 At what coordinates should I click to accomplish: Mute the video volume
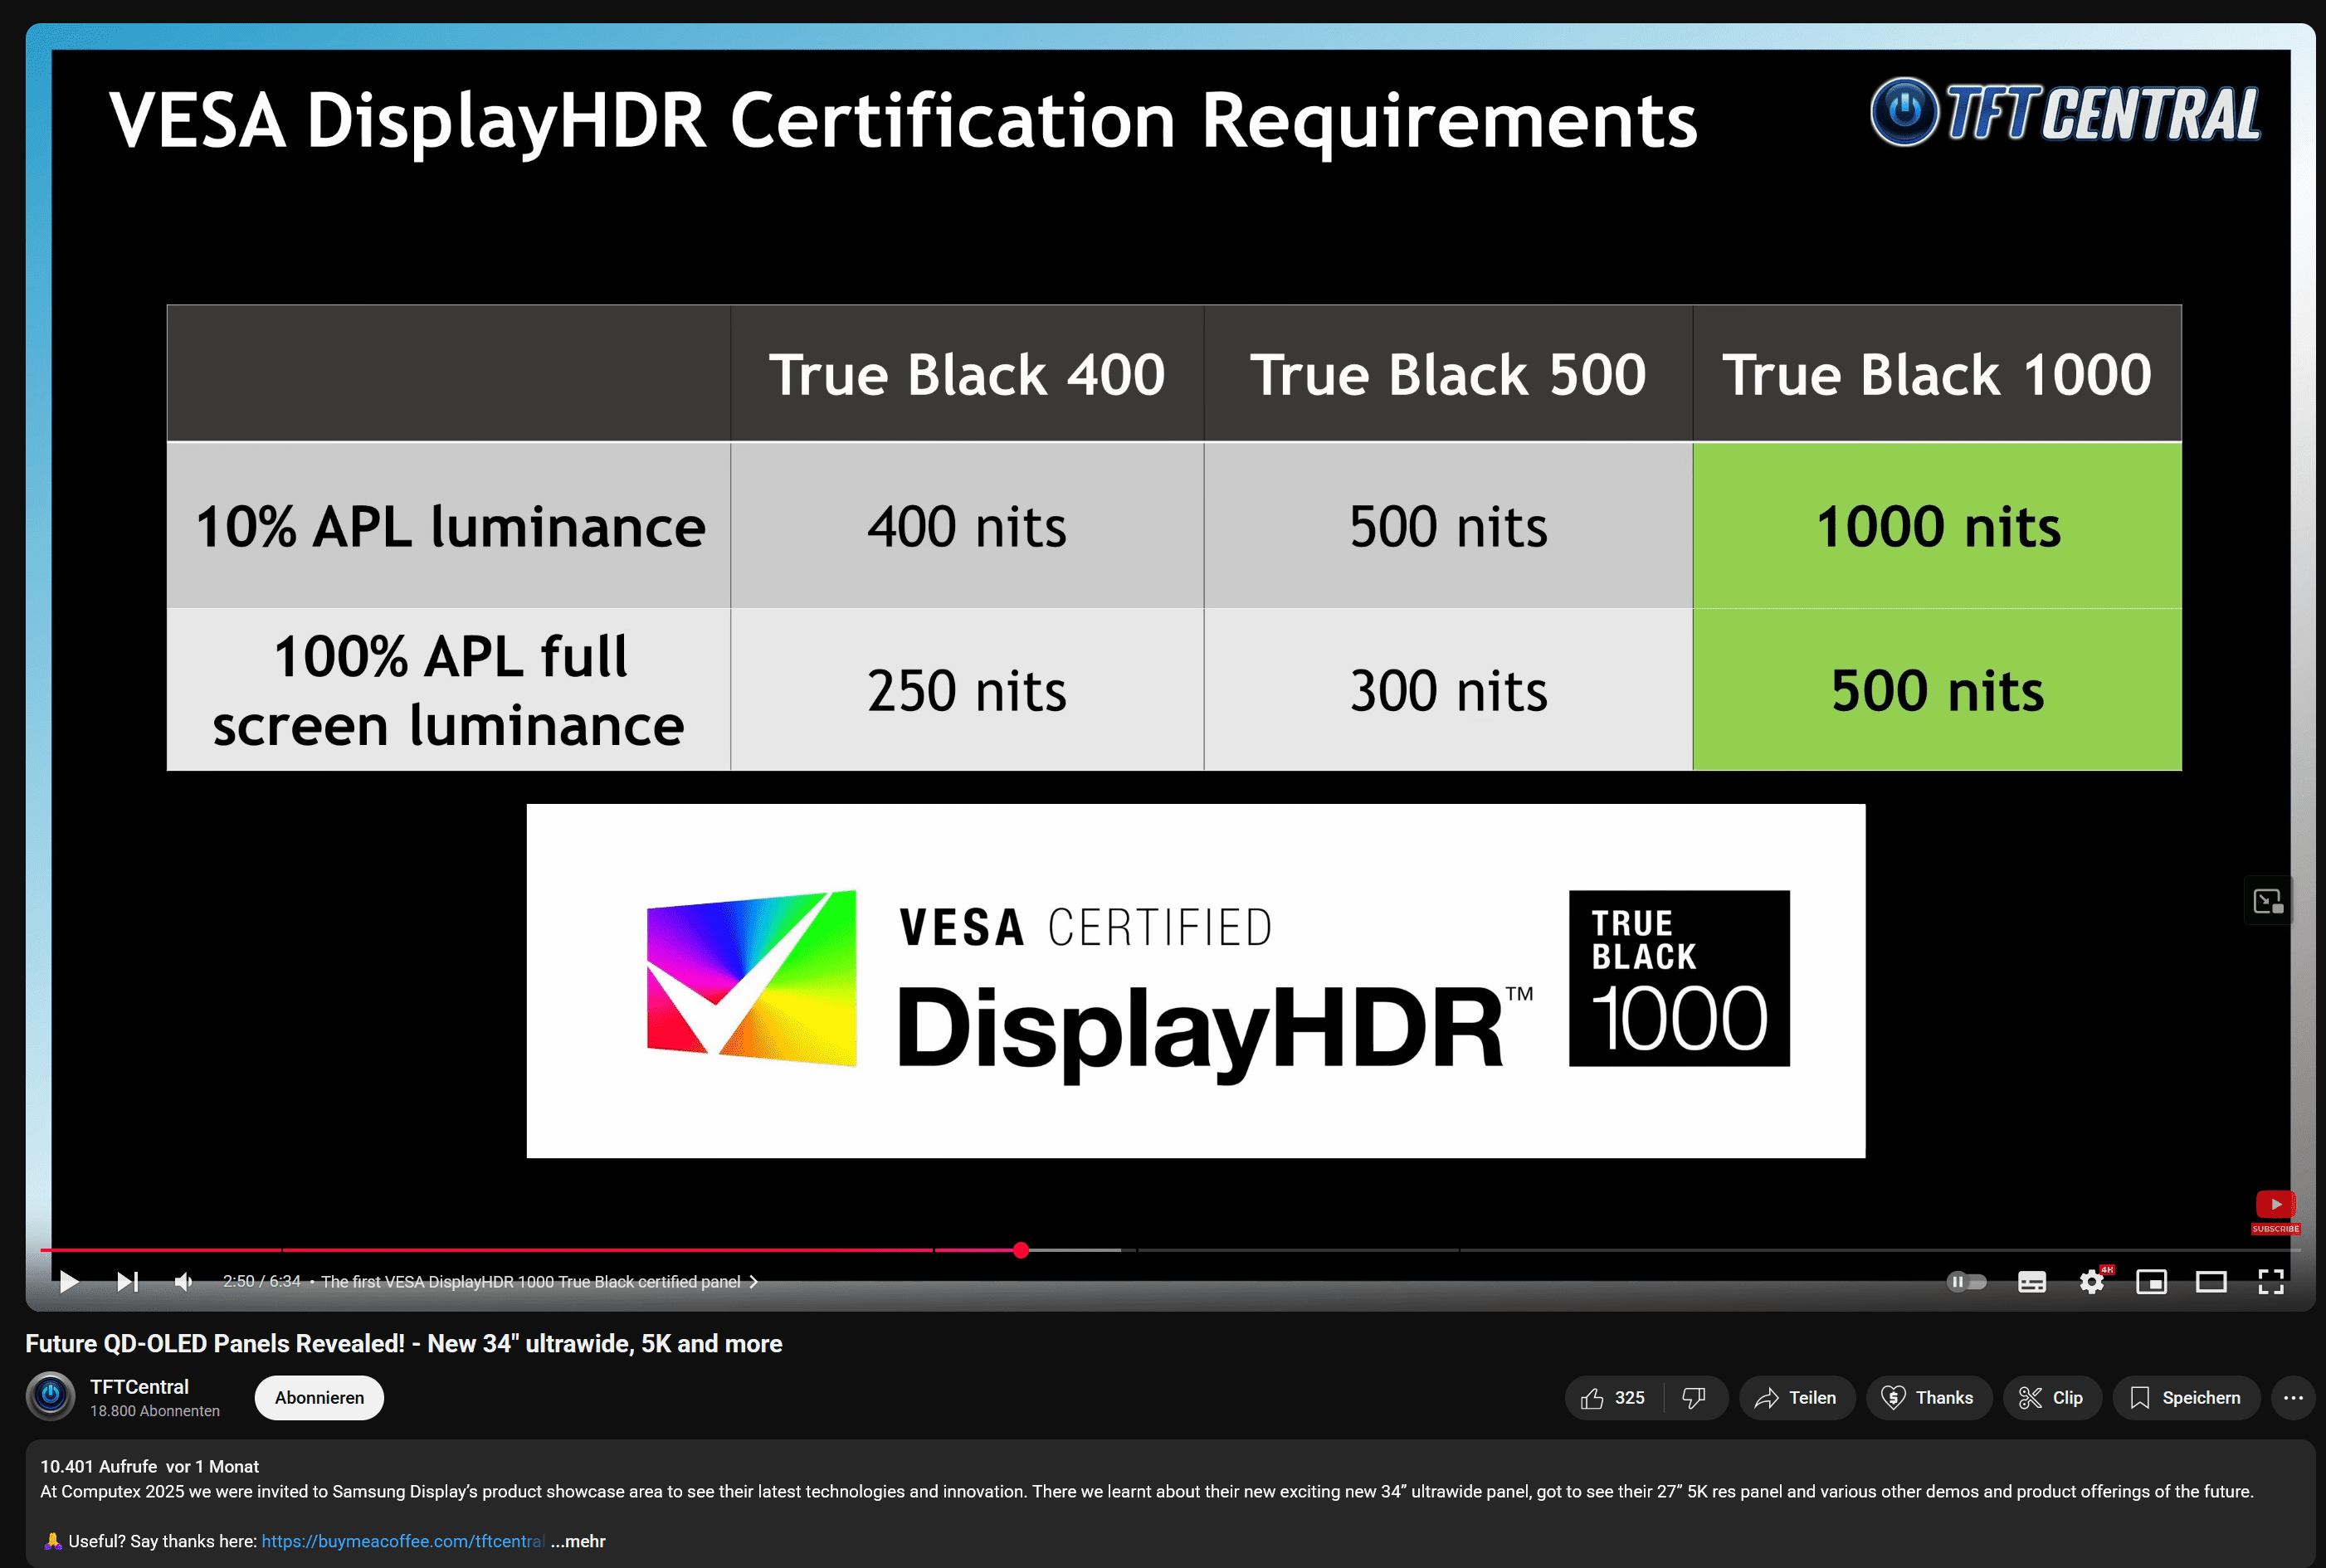point(183,1281)
